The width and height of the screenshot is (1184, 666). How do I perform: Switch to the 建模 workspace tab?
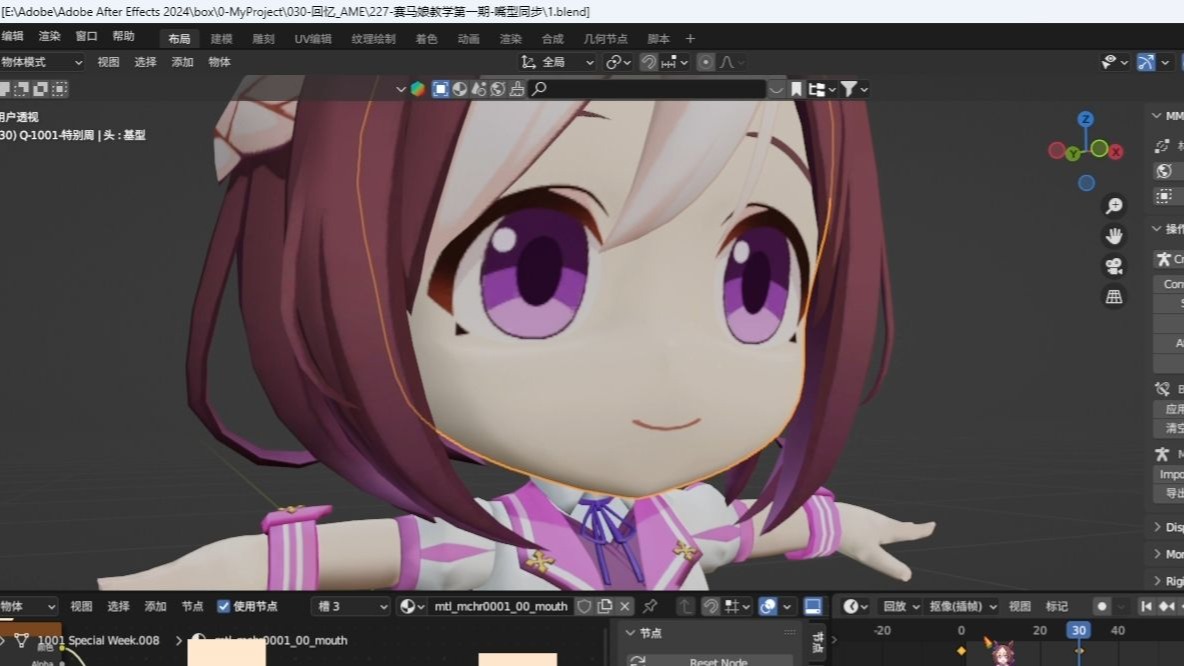click(x=221, y=39)
